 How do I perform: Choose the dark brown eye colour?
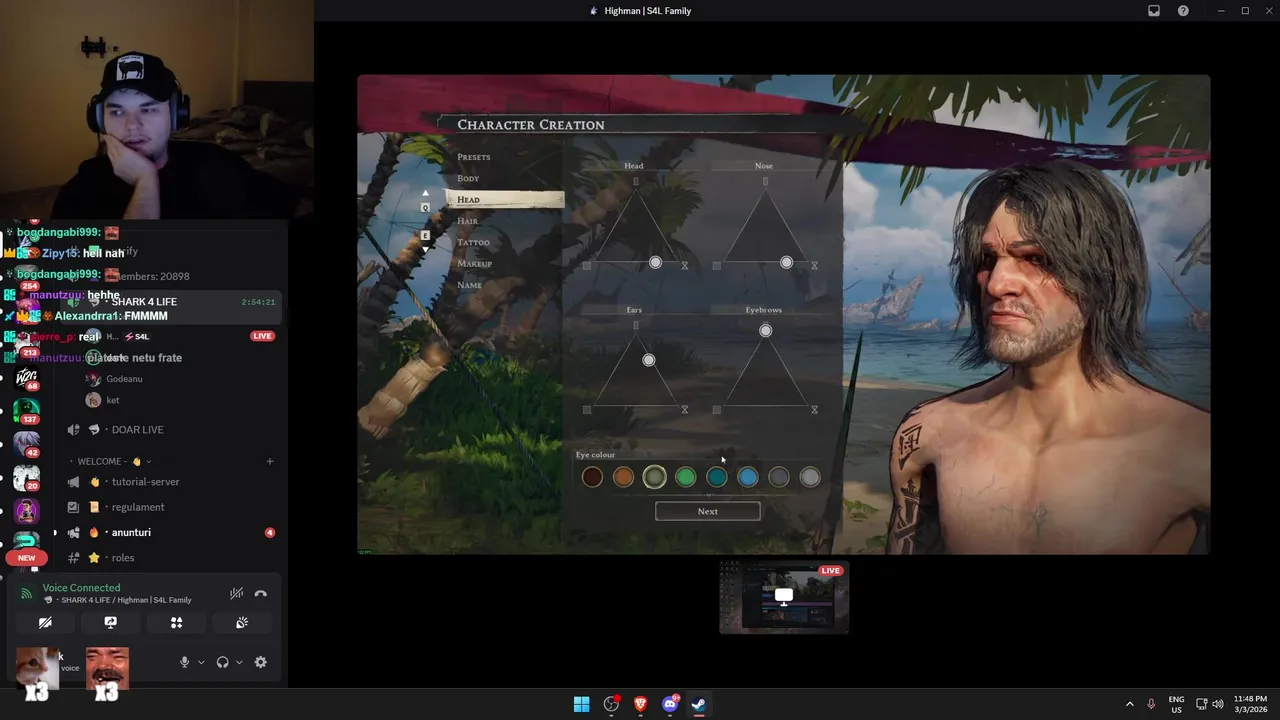592,478
